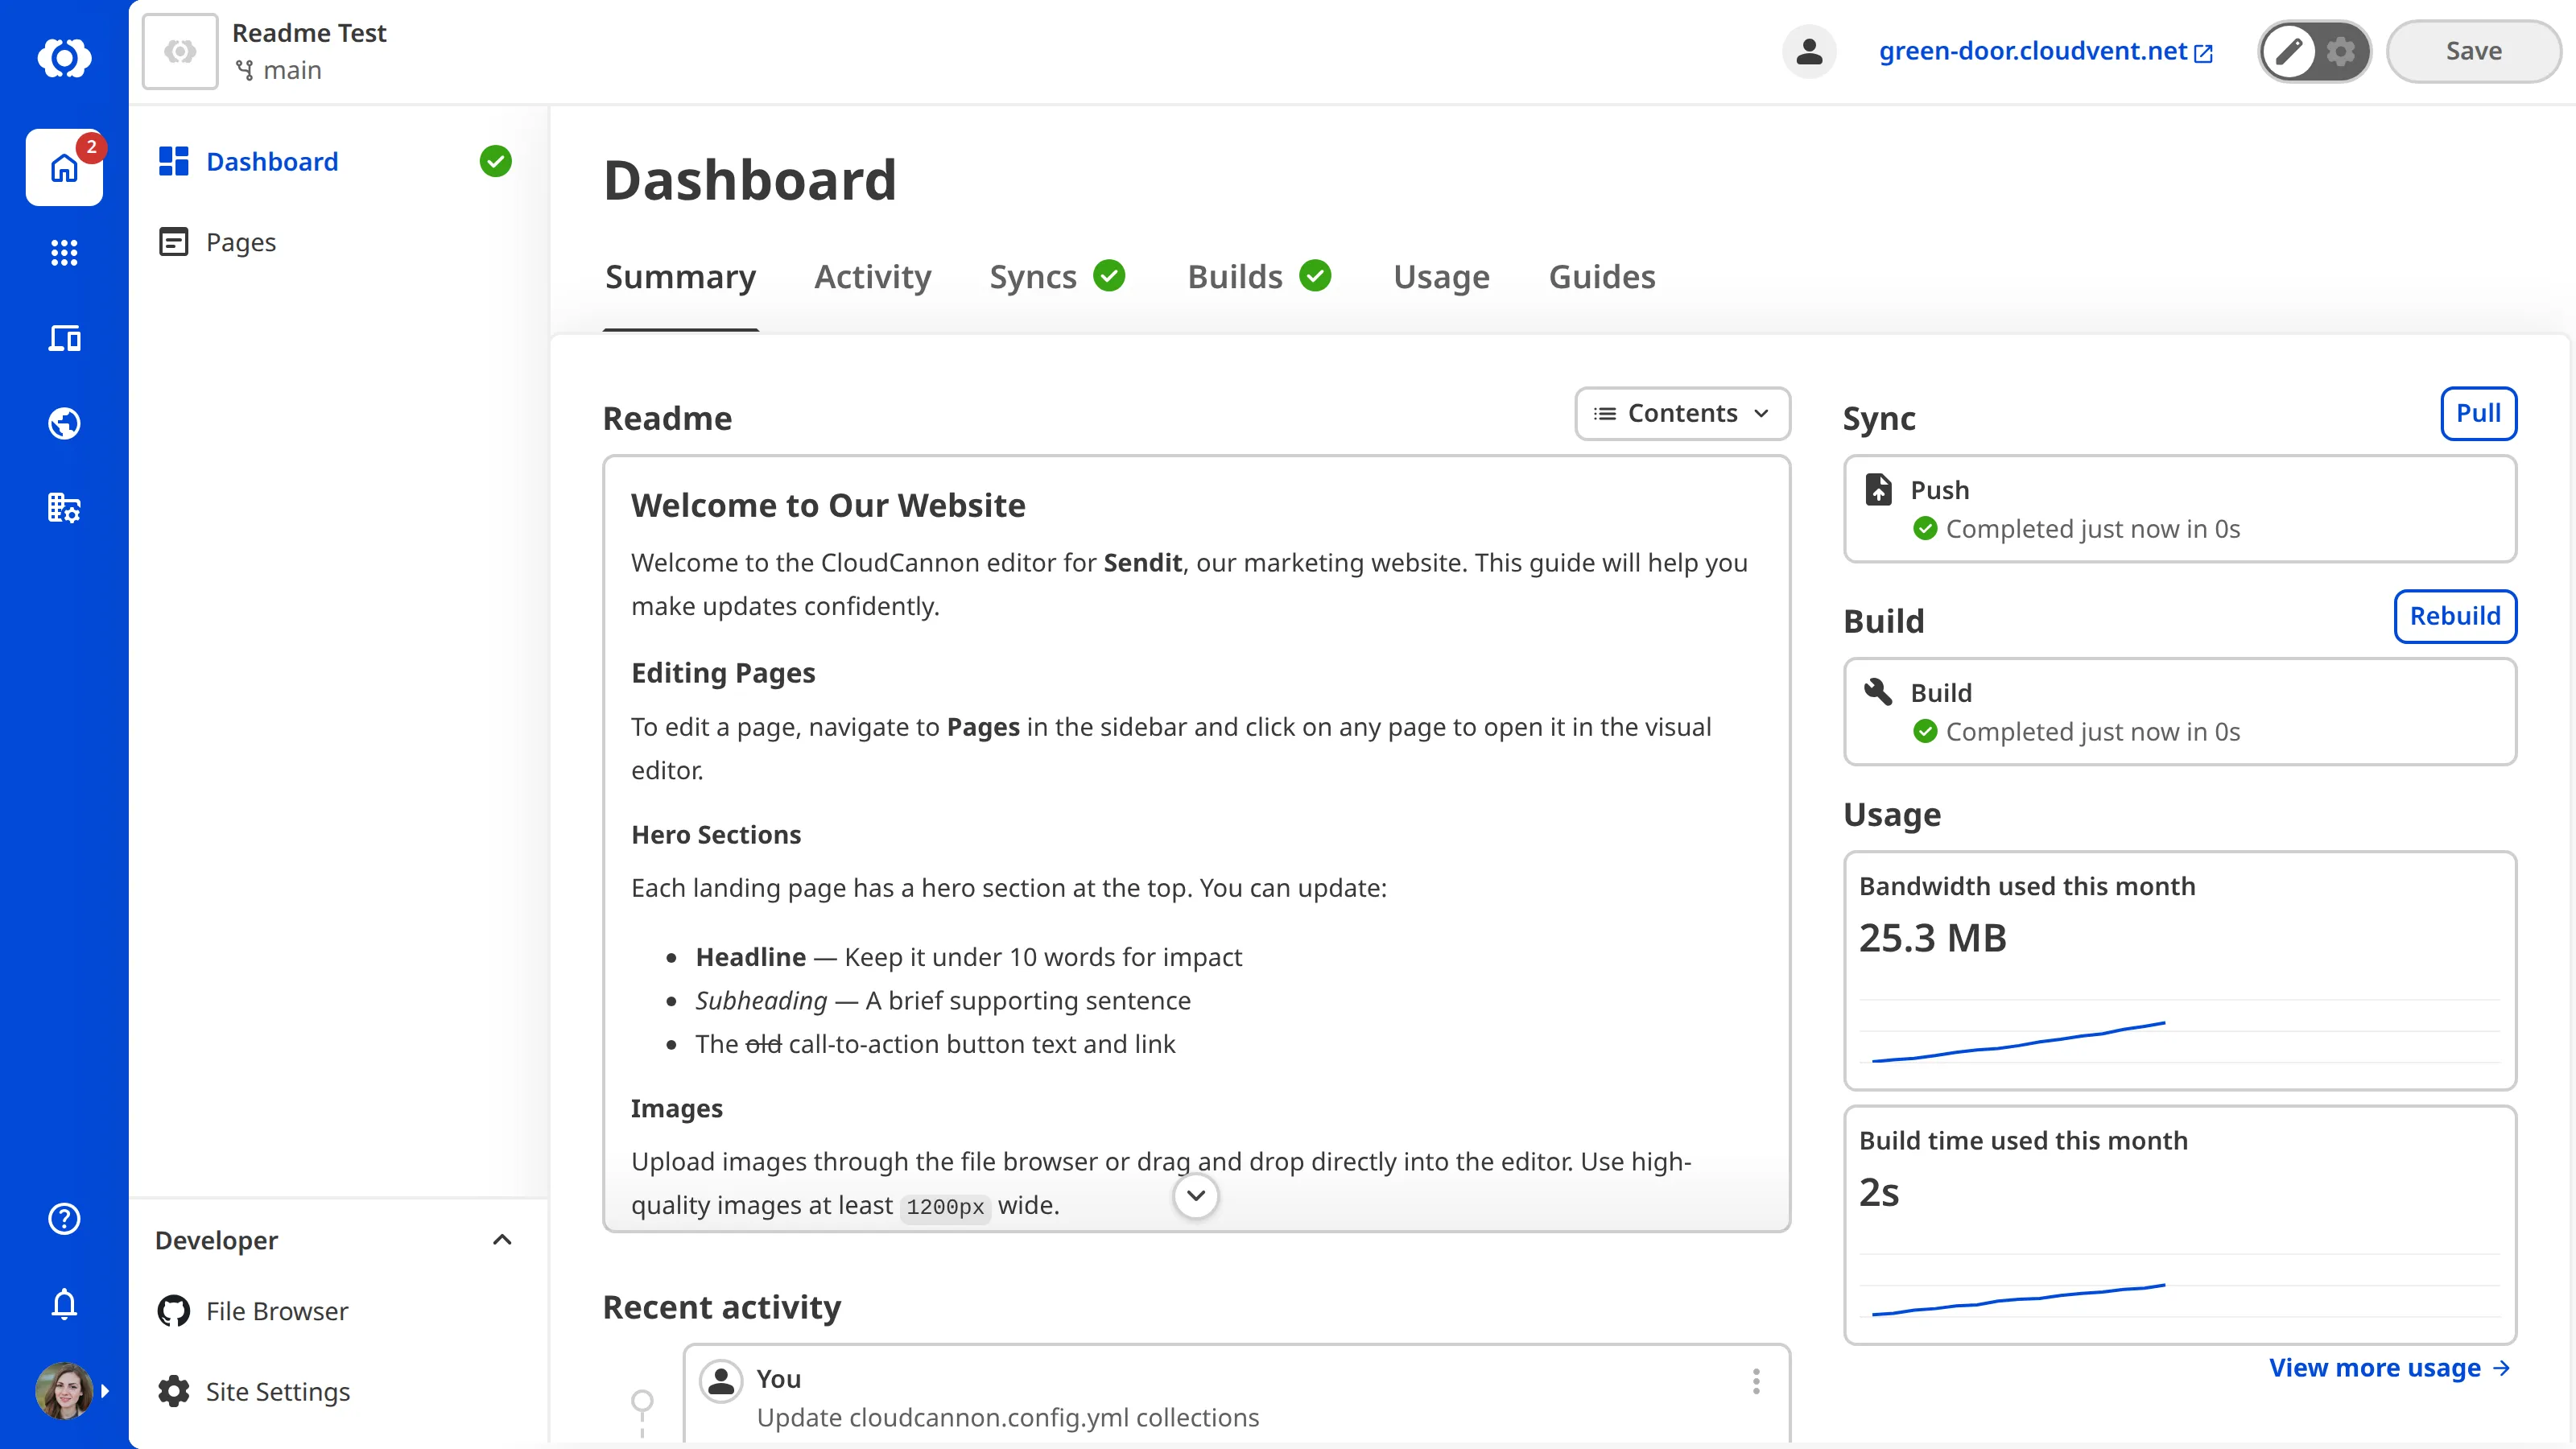Click the user avatar photo

(63, 1390)
